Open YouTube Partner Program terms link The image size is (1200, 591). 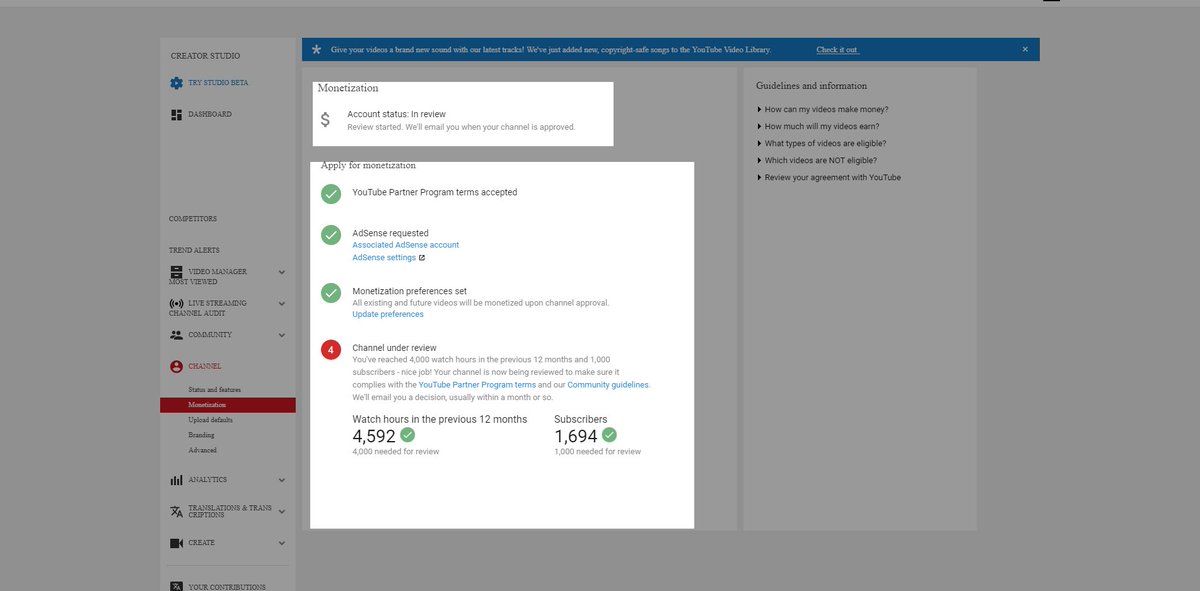pos(477,385)
